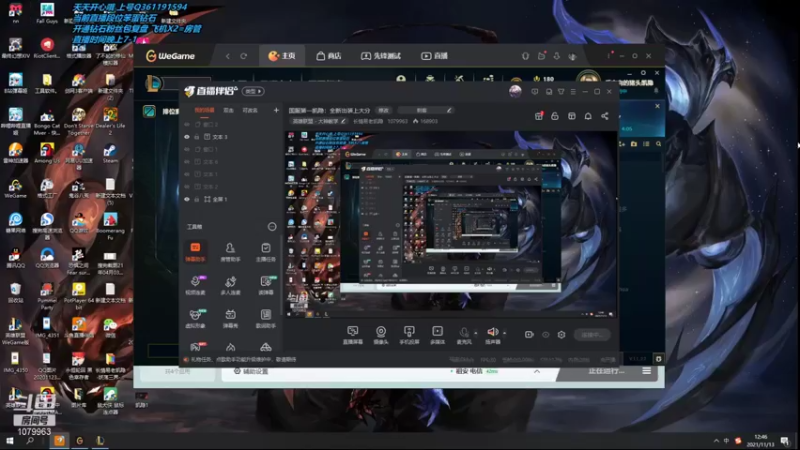Open the 弹幕助手 danmaku assistant tool

coord(195,252)
